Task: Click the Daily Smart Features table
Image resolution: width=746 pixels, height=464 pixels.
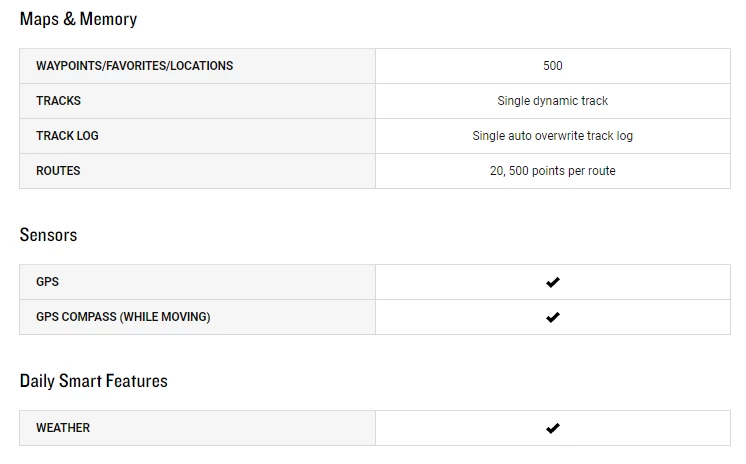Action: coord(375,428)
